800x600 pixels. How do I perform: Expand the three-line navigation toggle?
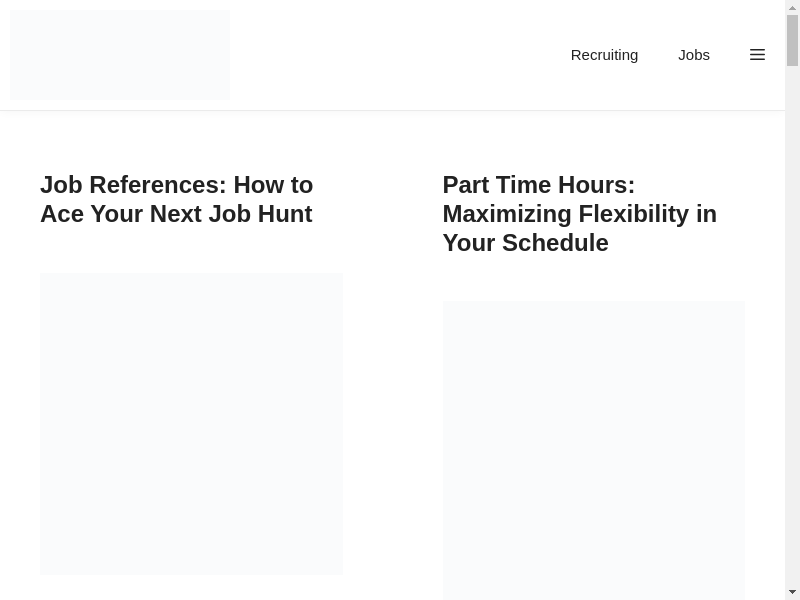point(757,55)
